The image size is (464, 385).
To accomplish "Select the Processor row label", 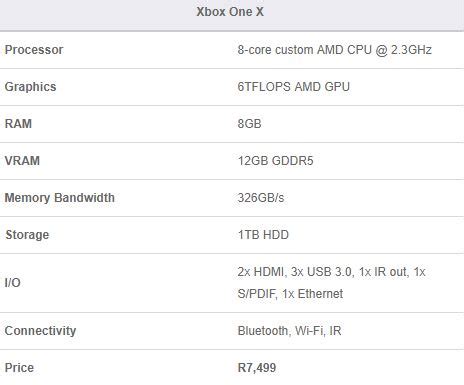I will pyautogui.click(x=34, y=50).
